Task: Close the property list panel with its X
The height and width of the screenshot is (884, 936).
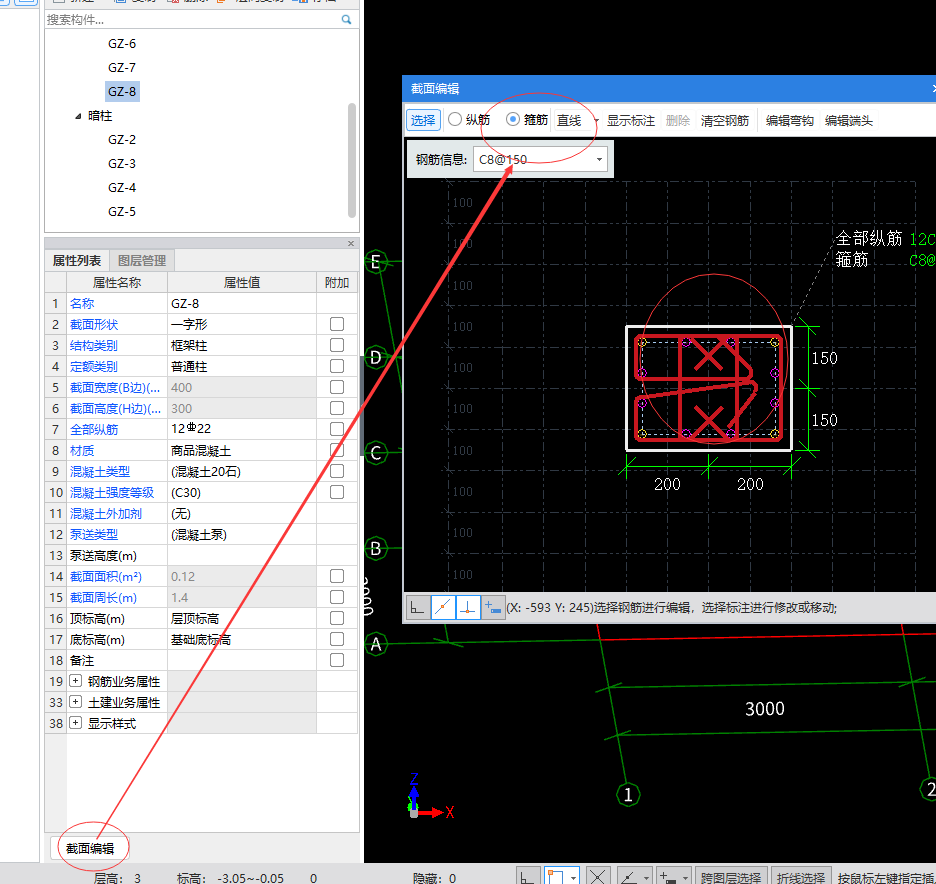Action: click(351, 243)
